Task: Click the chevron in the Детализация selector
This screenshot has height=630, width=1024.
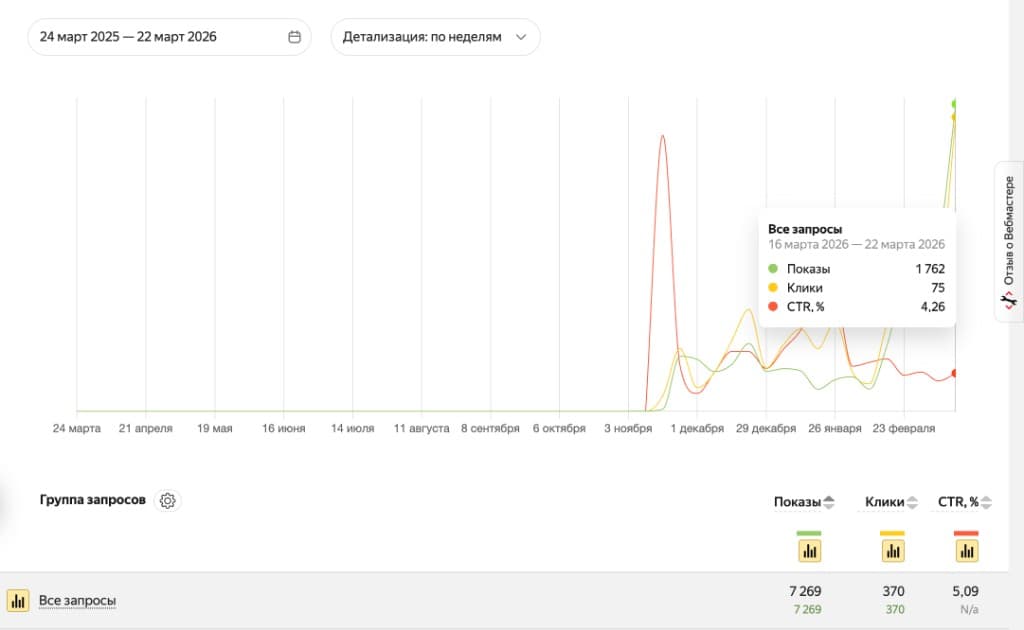Action: 520,37
